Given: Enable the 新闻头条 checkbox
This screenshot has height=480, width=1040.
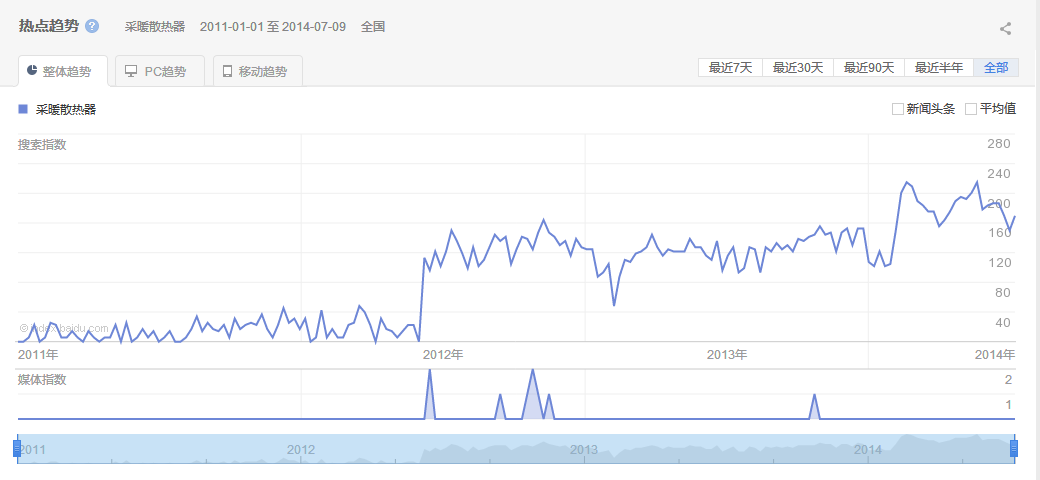Looking at the screenshot, I should 897,109.
